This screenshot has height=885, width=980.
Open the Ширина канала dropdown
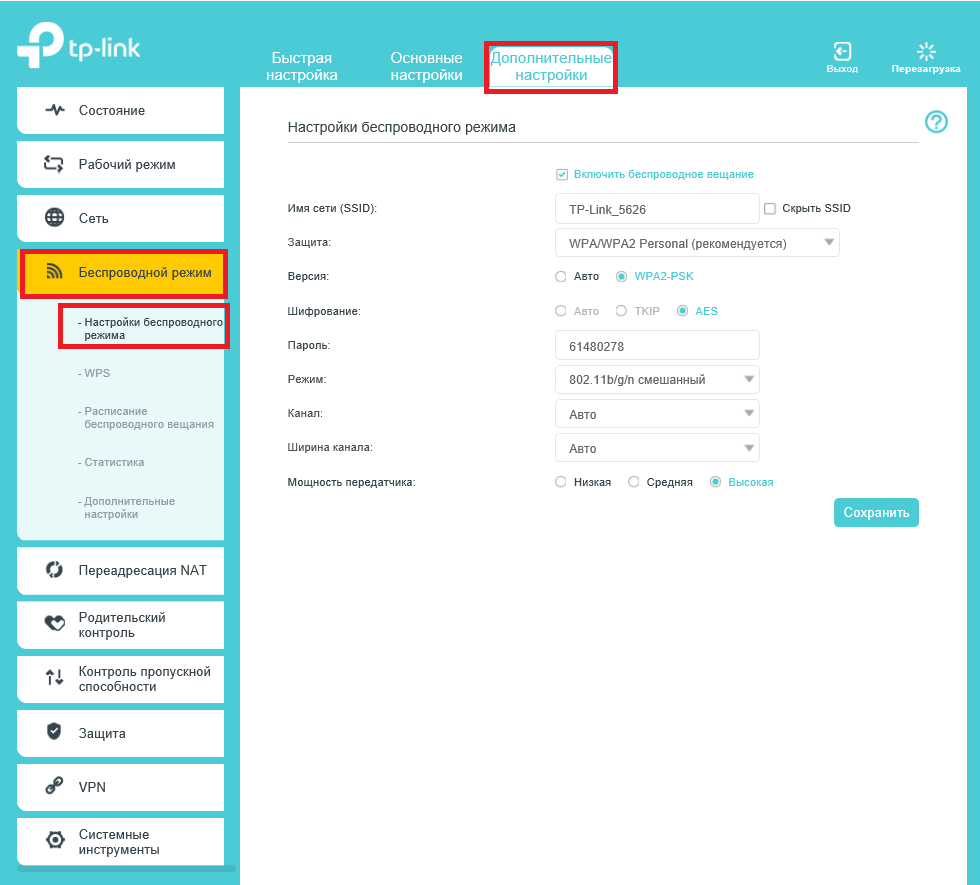pyautogui.click(x=657, y=448)
